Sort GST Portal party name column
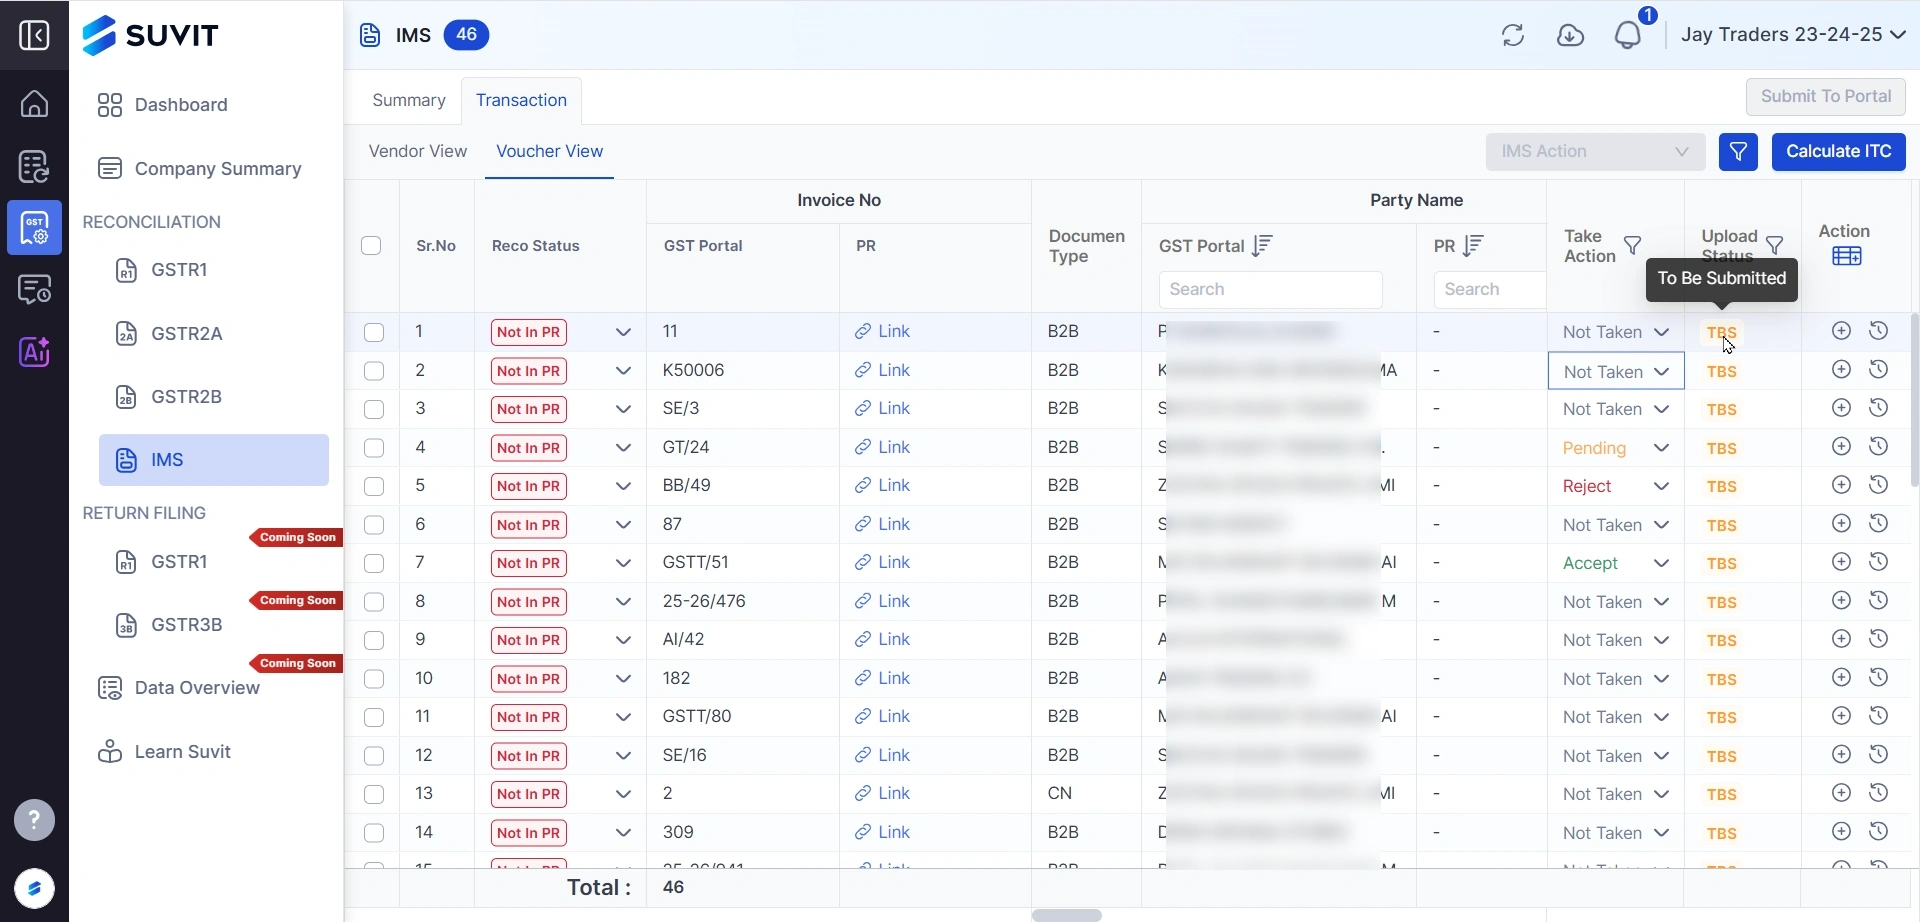This screenshot has height=922, width=1920. 1262,245
